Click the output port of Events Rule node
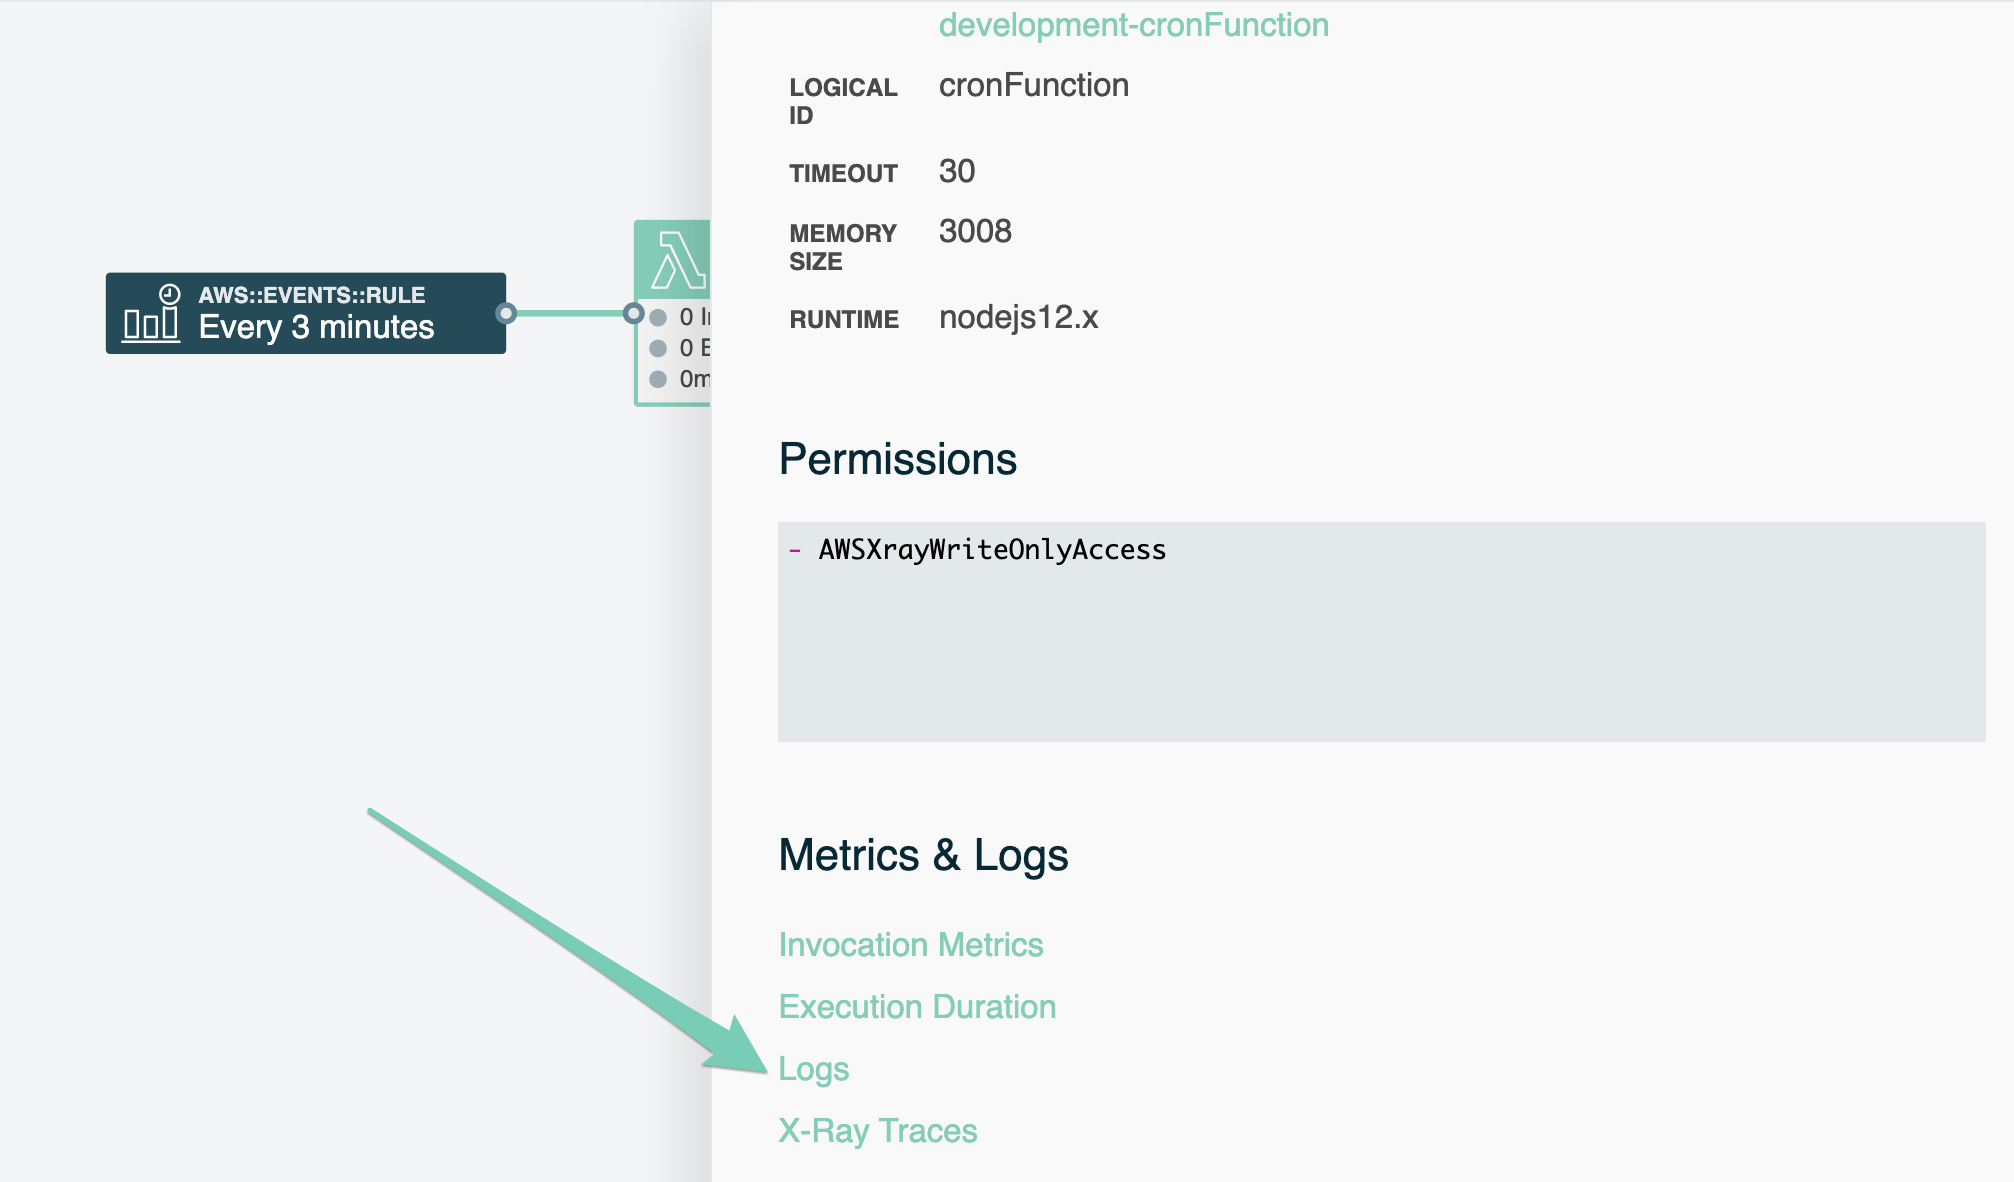 point(506,313)
